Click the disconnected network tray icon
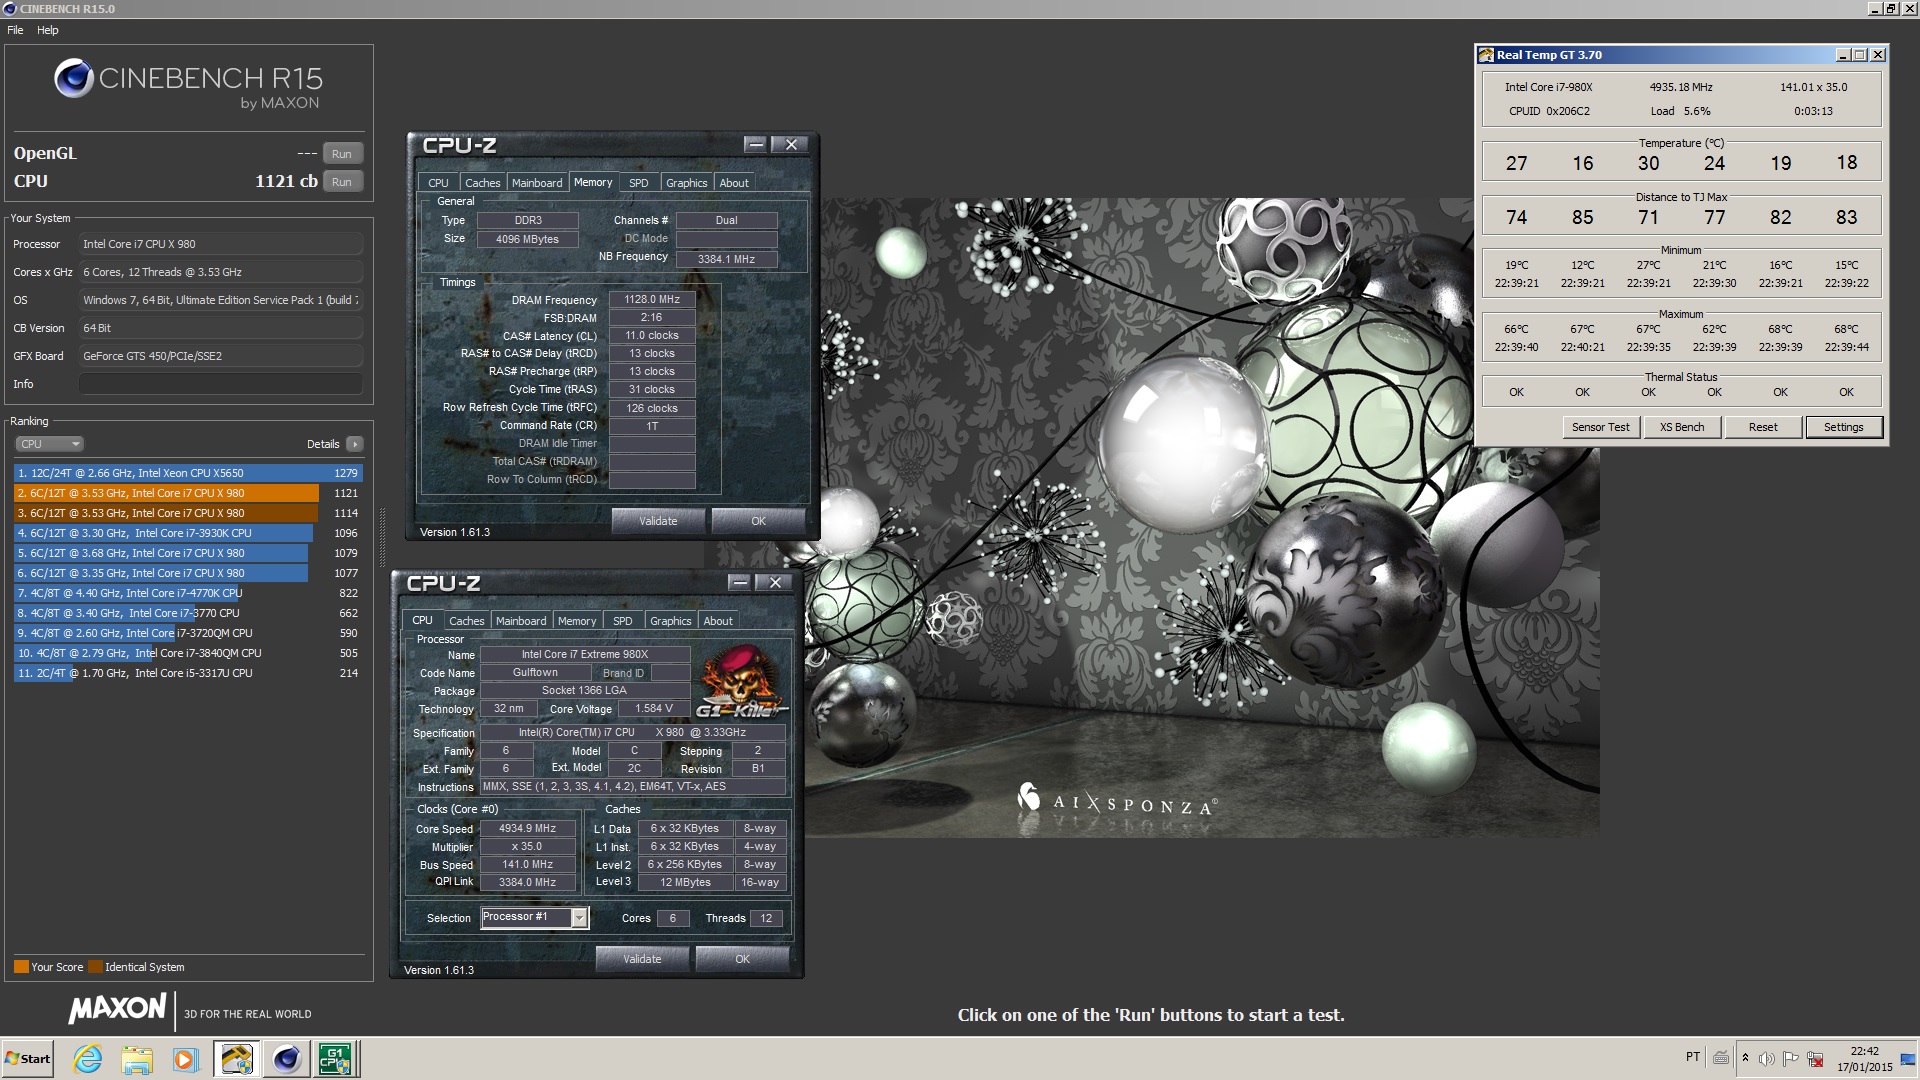 pyautogui.click(x=1815, y=1058)
